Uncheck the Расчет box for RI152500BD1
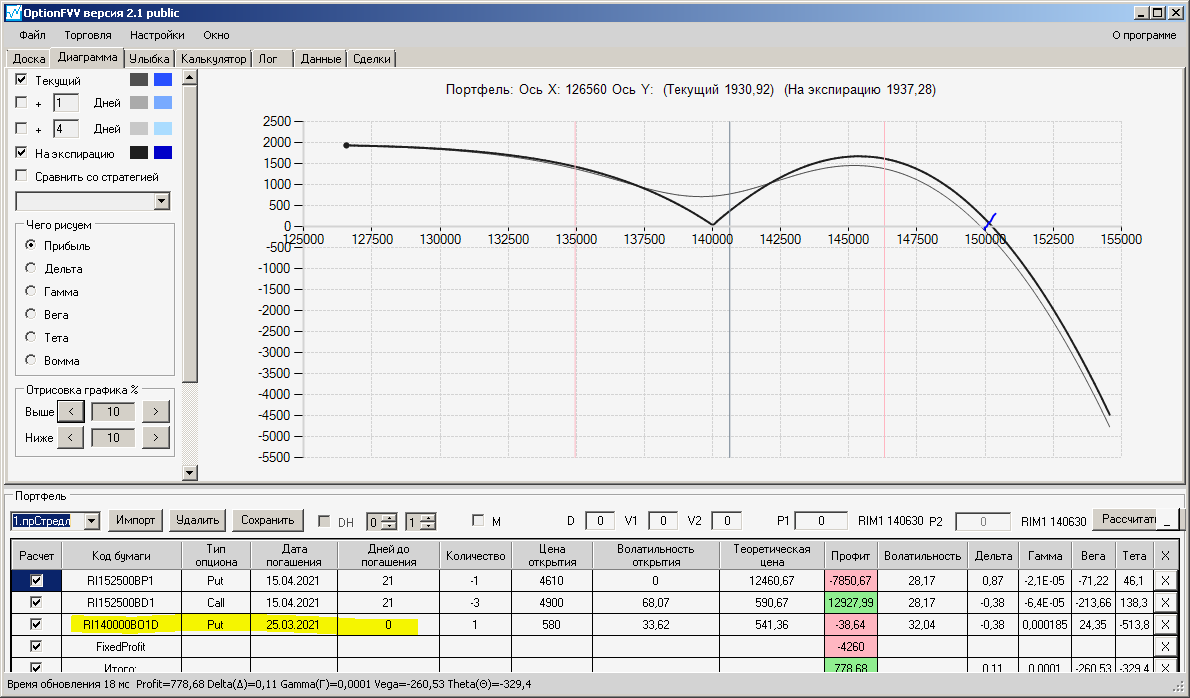 36,602
